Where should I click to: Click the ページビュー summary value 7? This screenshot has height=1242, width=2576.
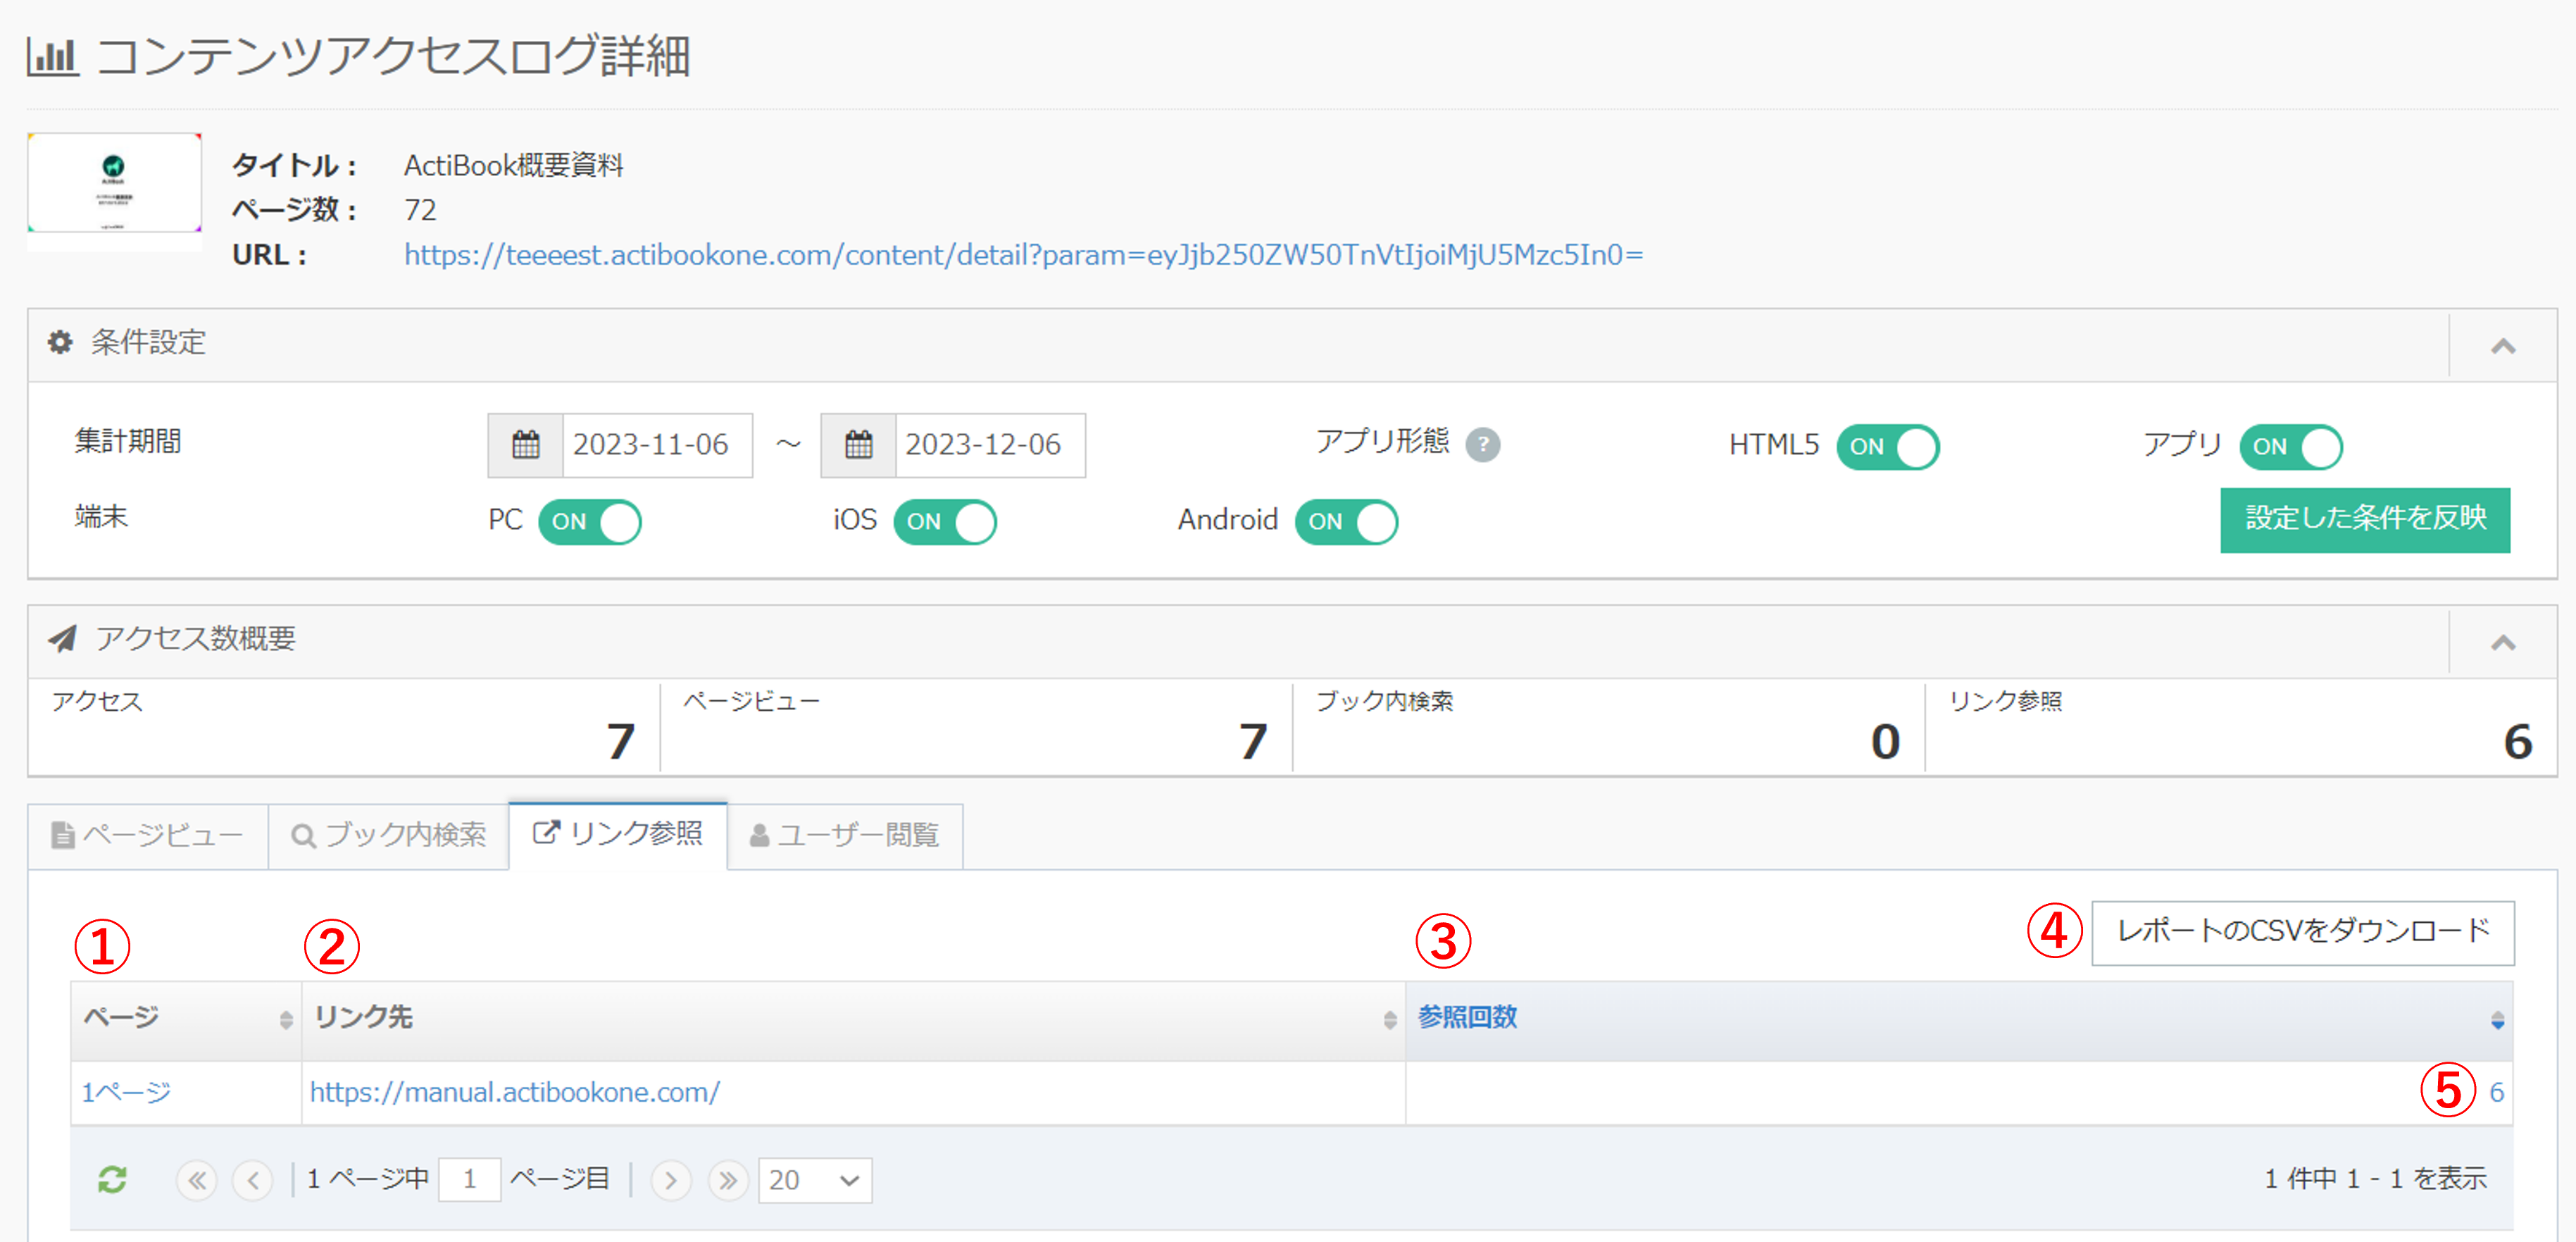click(1253, 742)
